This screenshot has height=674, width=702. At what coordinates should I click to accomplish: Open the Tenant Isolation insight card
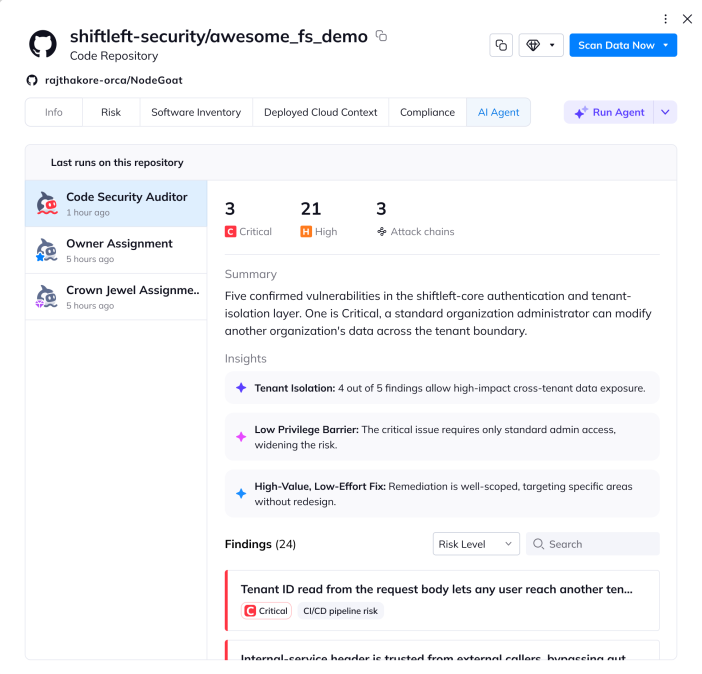442,388
